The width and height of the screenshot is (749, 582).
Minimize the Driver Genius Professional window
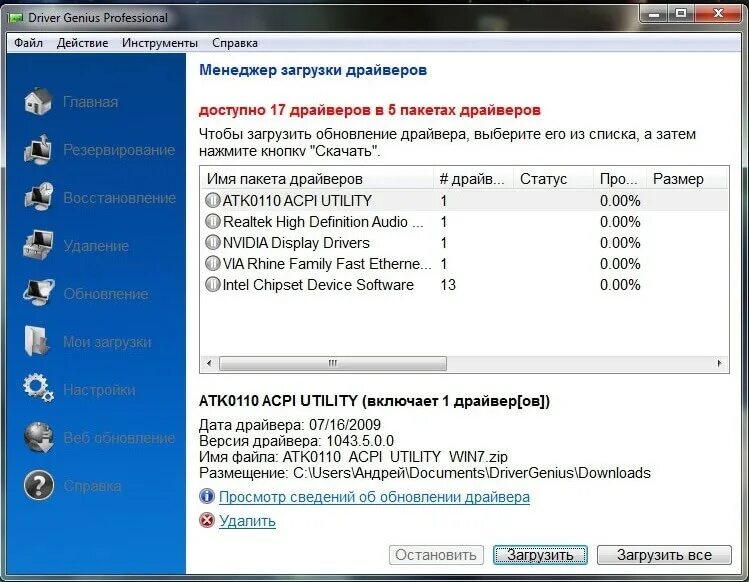654,14
